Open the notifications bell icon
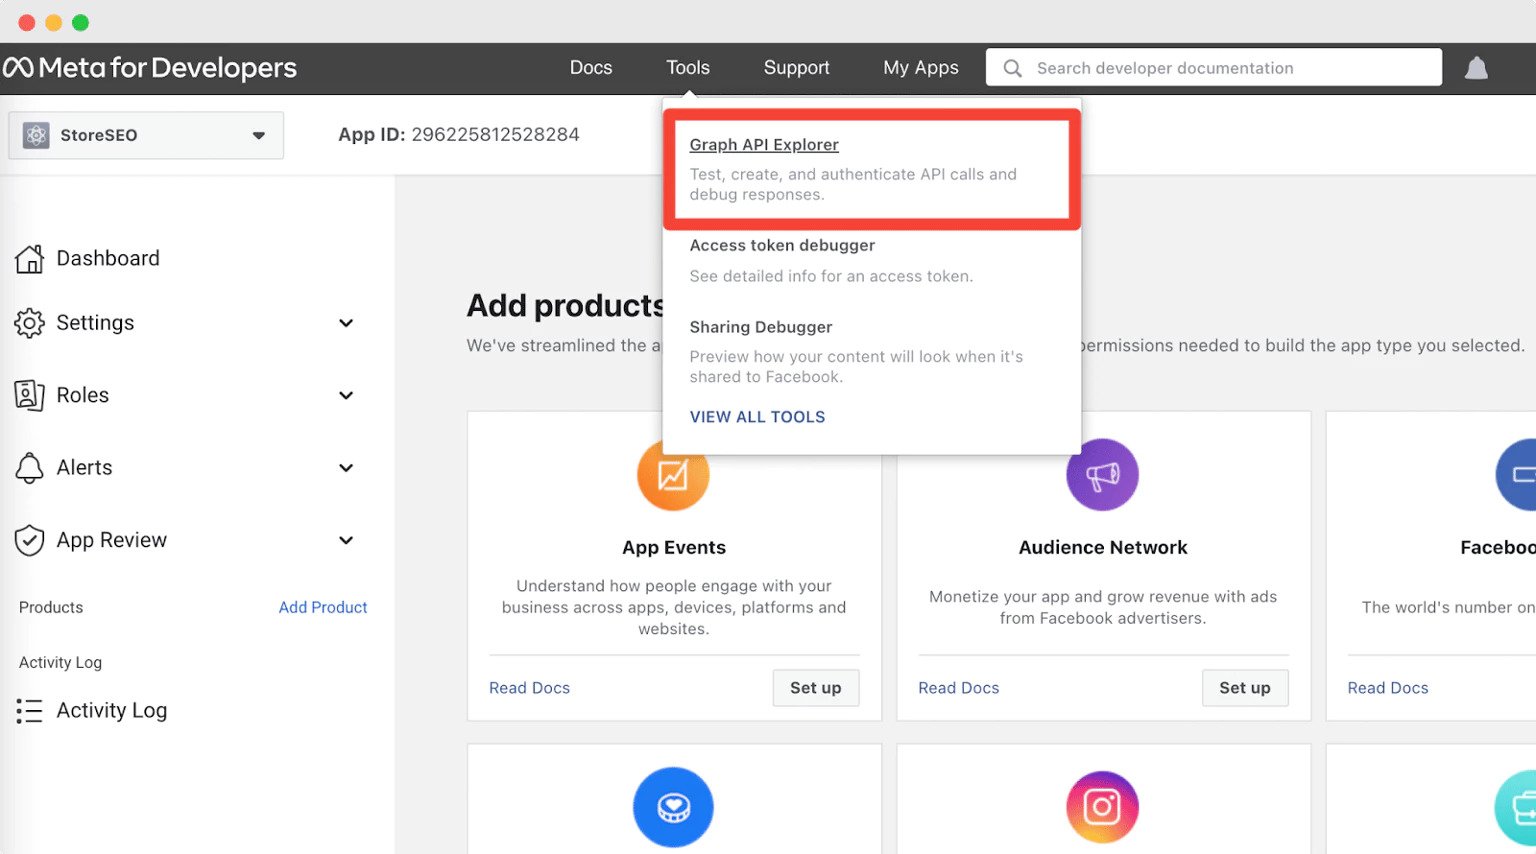 pyautogui.click(x=1476, y=68)
